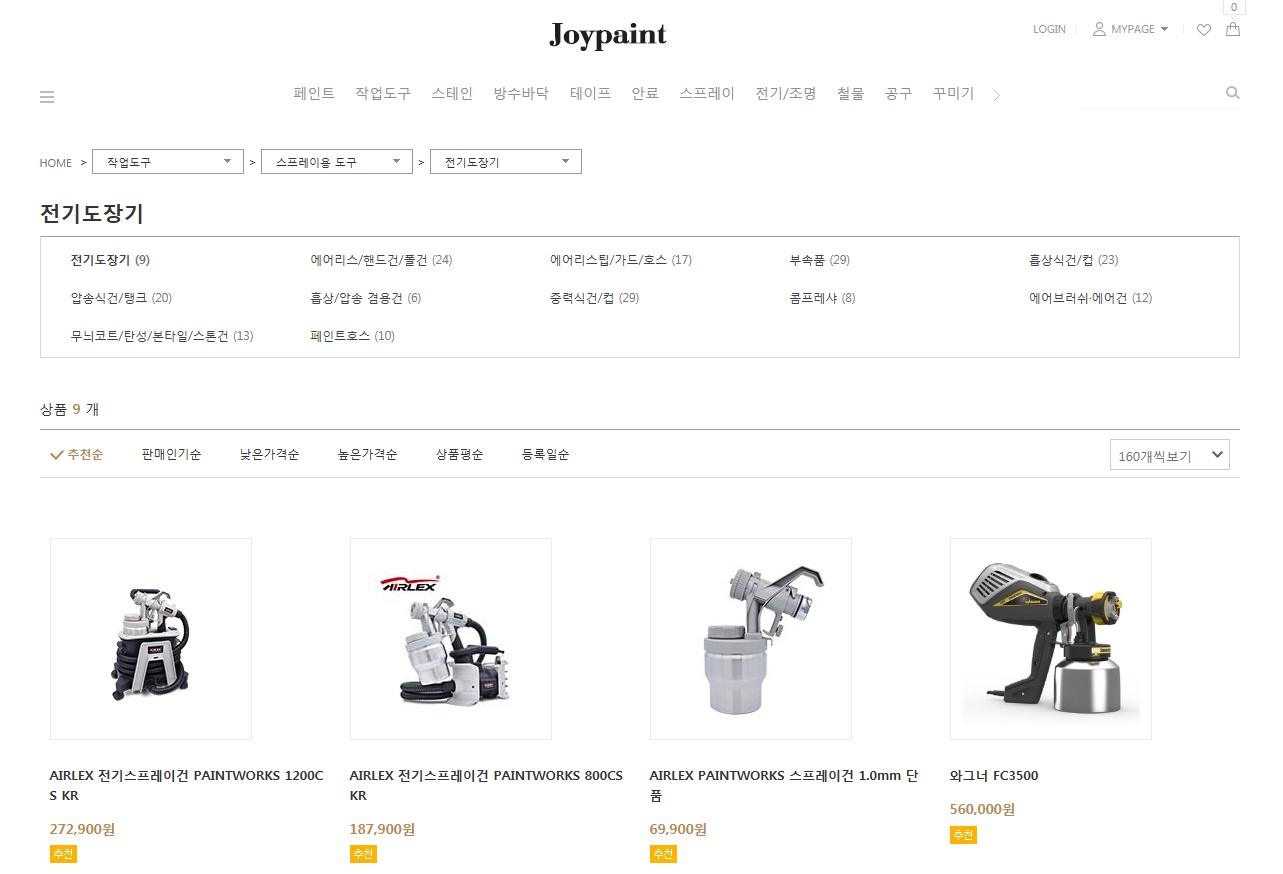Image resolution: width=1283 pixels, height=874 pixels.
Task: Open the 작업도구 nav menu
Action: click(x=383, y=93)
